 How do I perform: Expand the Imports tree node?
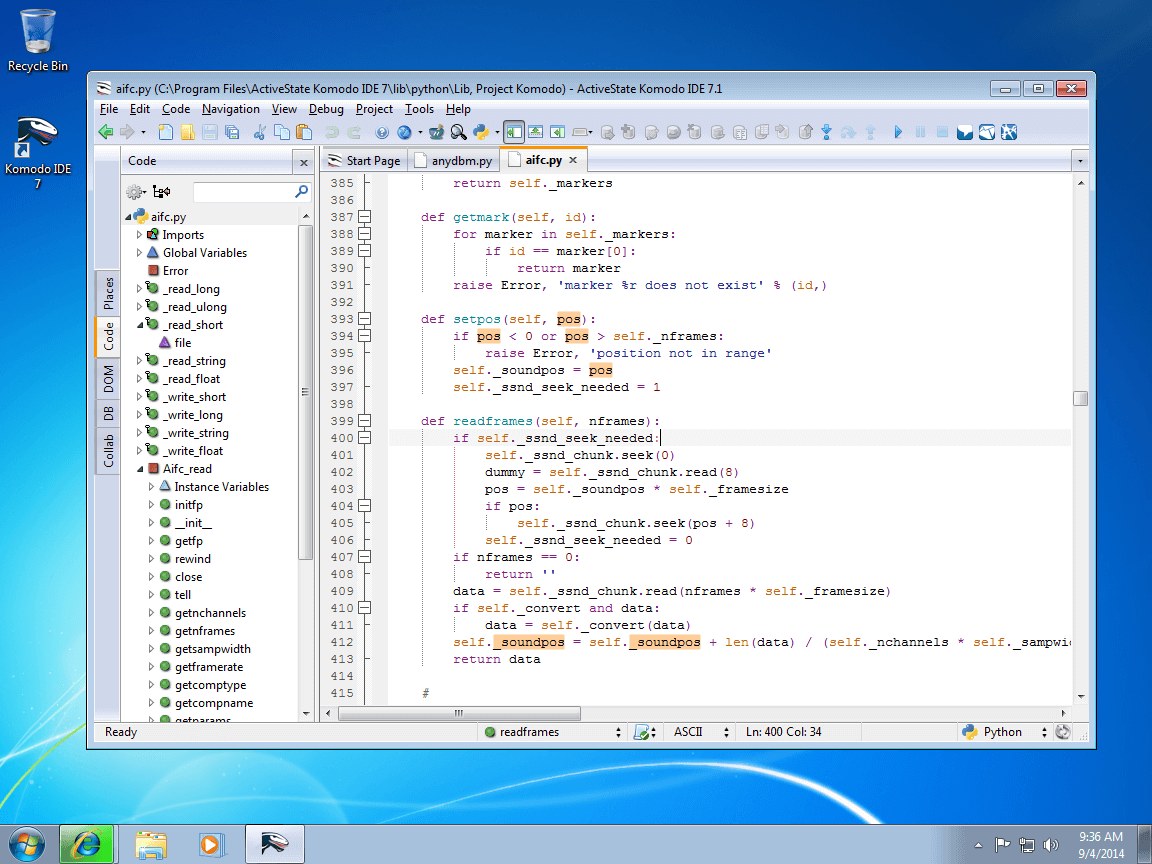139,235
